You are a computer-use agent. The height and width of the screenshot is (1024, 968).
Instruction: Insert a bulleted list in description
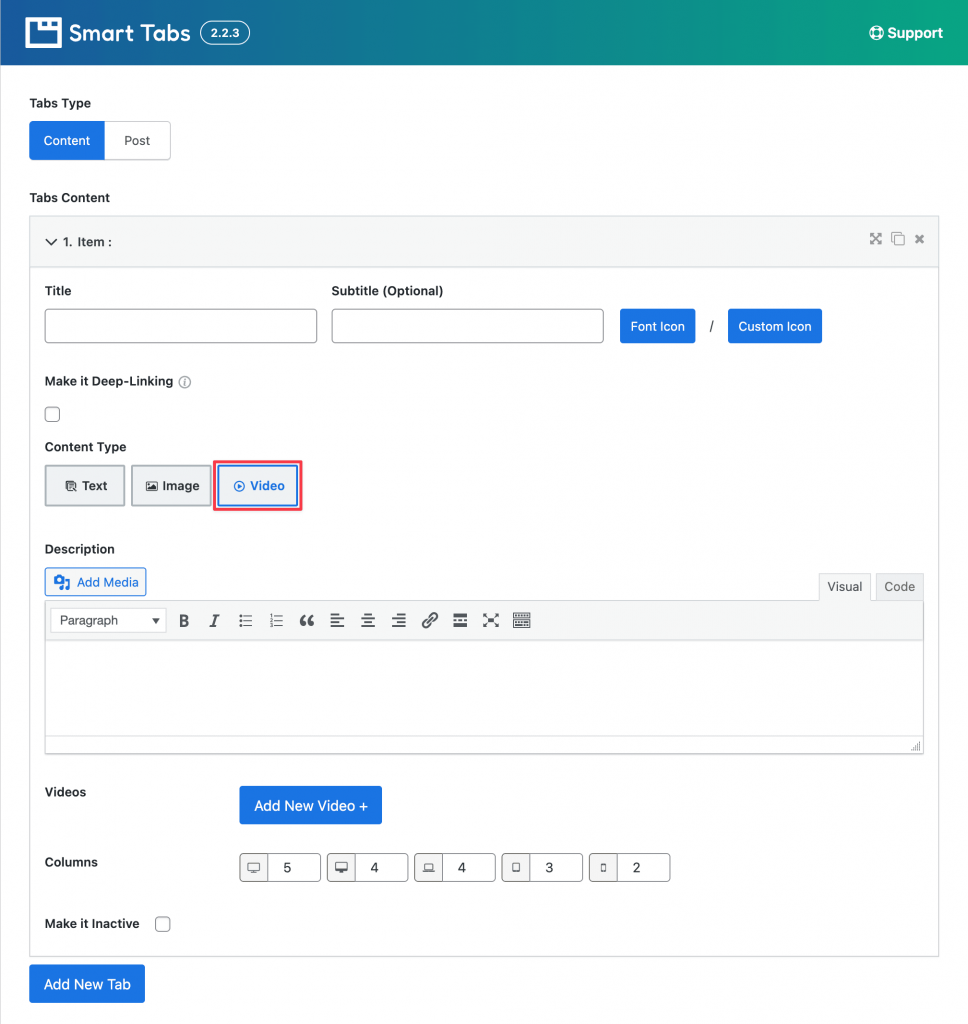pos(246,620)
